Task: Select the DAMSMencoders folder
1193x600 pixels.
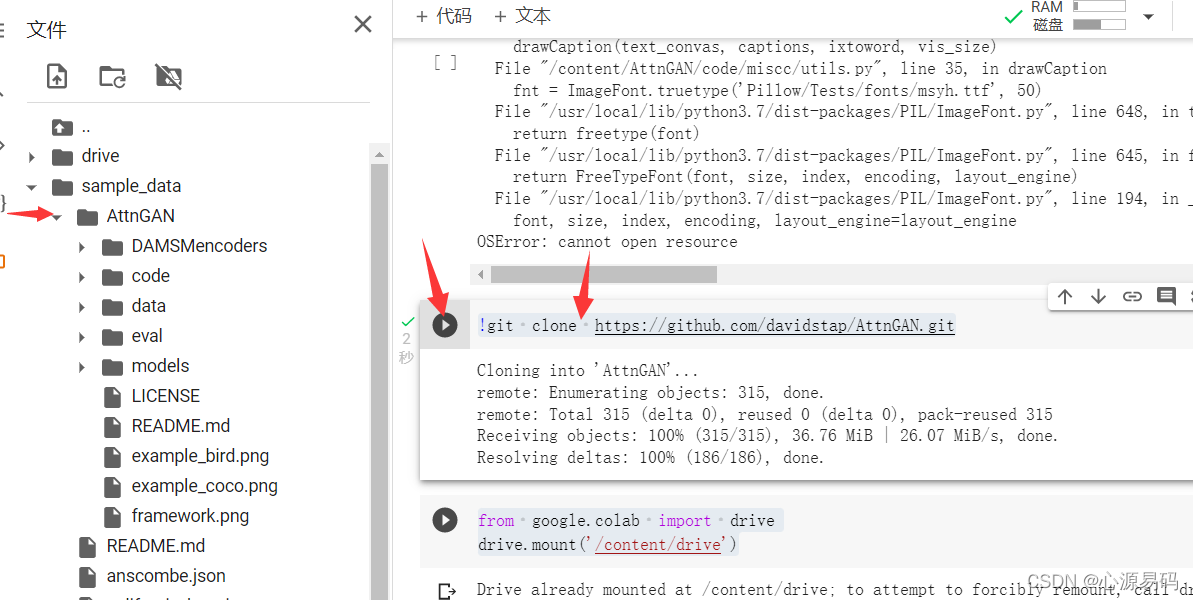Action: tap(199, 246)
